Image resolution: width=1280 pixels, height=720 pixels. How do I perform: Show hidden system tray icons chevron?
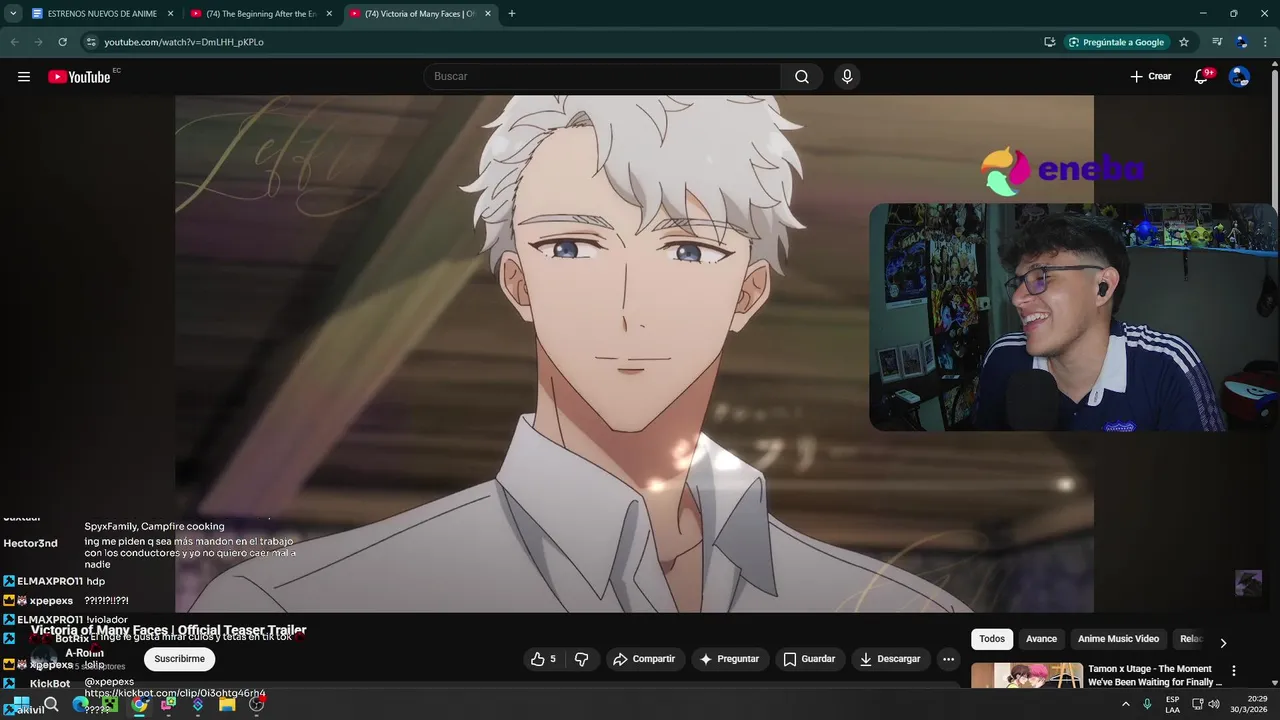pos(1126,704)
